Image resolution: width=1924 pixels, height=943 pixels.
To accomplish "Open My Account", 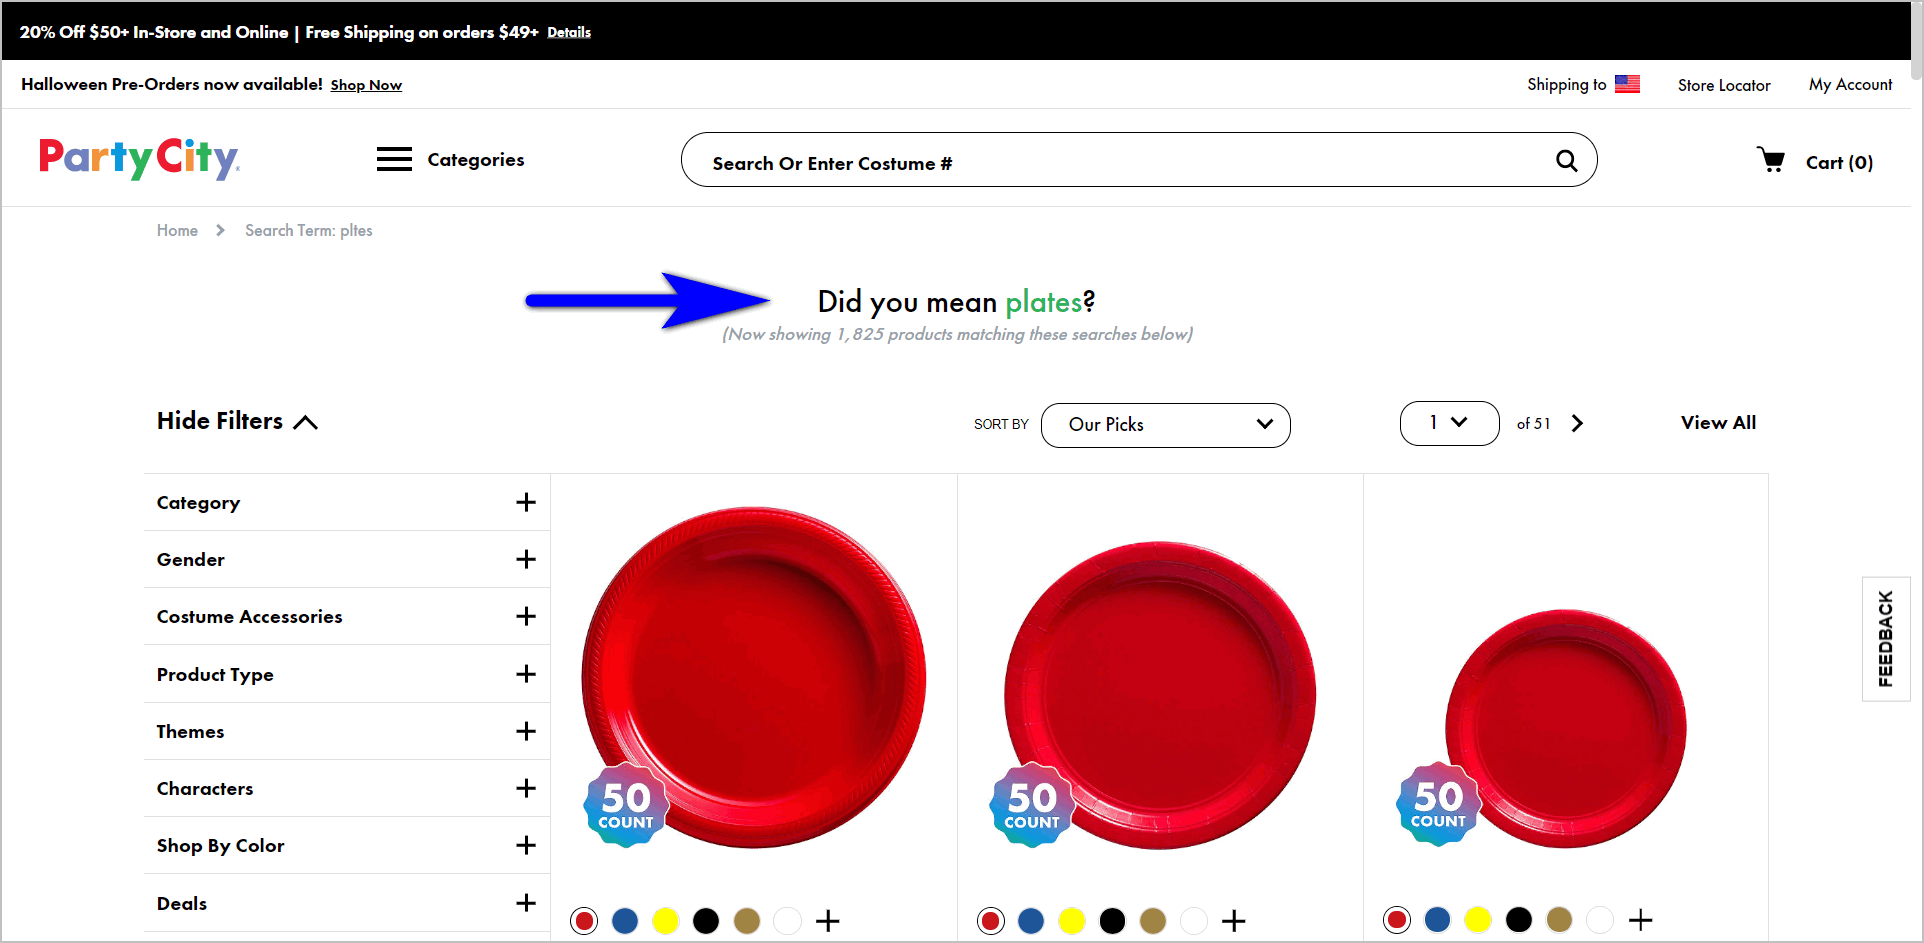I will click(1849, 84).
